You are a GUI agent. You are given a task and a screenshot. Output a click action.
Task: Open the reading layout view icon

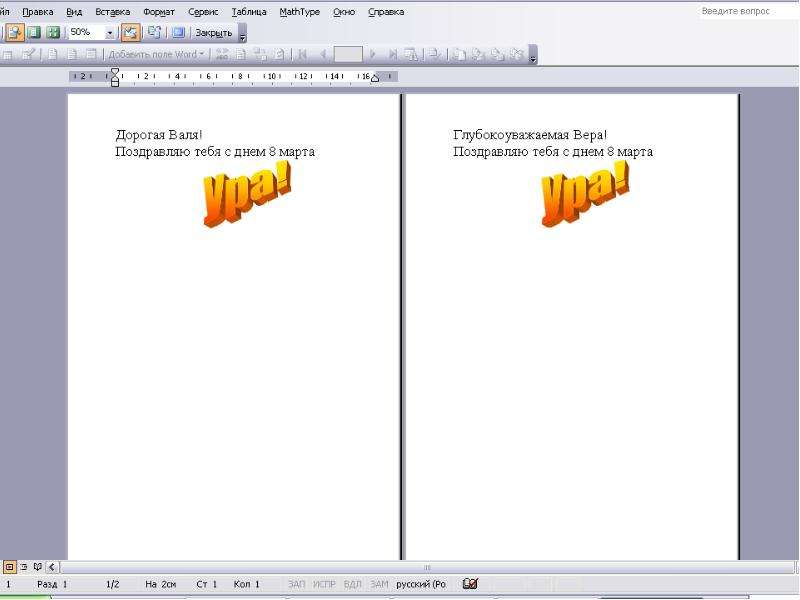37,566
